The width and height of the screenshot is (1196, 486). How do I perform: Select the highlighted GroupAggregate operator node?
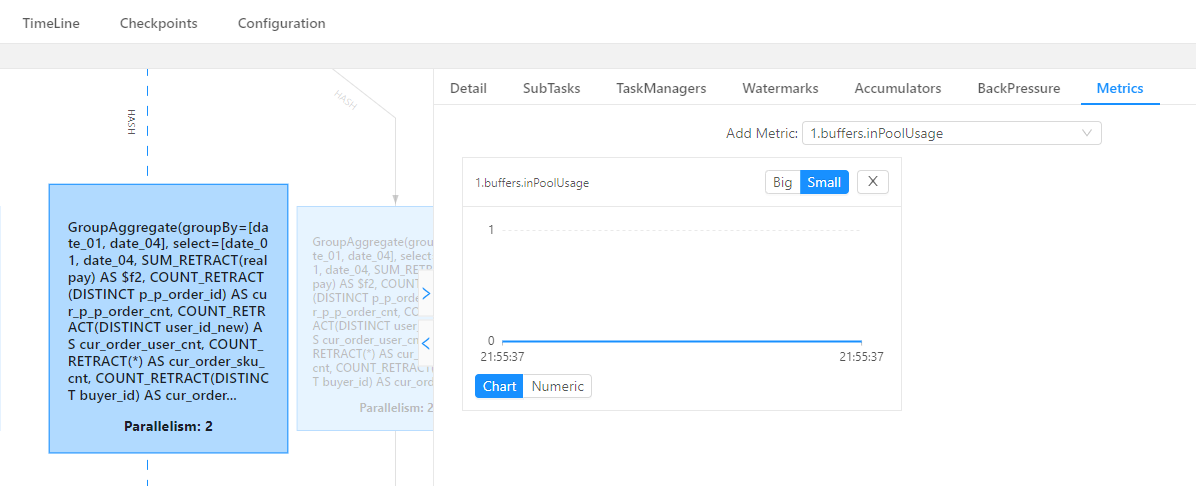pos(168,318)
